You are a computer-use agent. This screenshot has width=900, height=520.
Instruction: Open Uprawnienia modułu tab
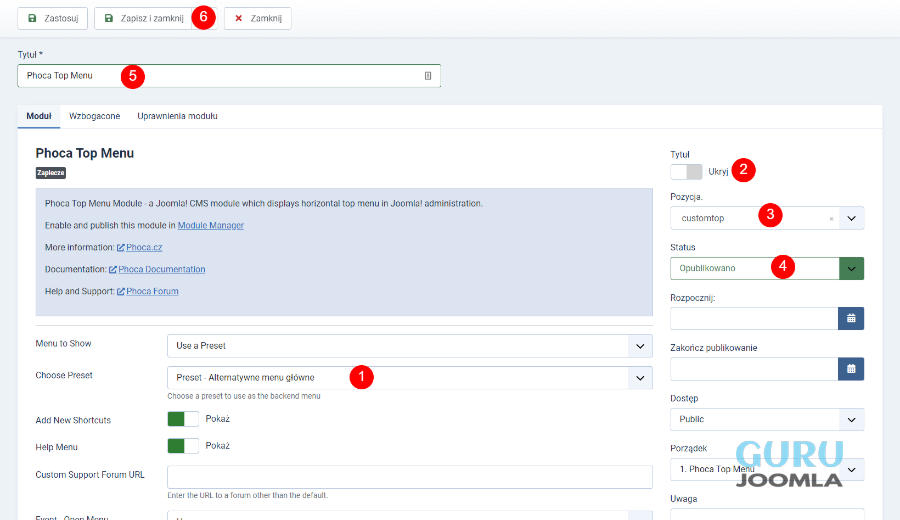[177, 116]
